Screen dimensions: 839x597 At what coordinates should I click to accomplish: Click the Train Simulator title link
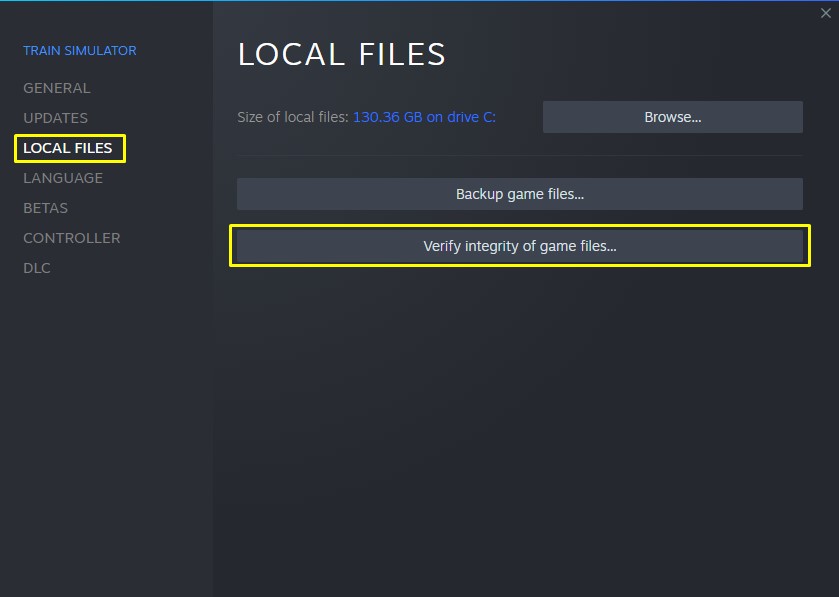[80, 50]
